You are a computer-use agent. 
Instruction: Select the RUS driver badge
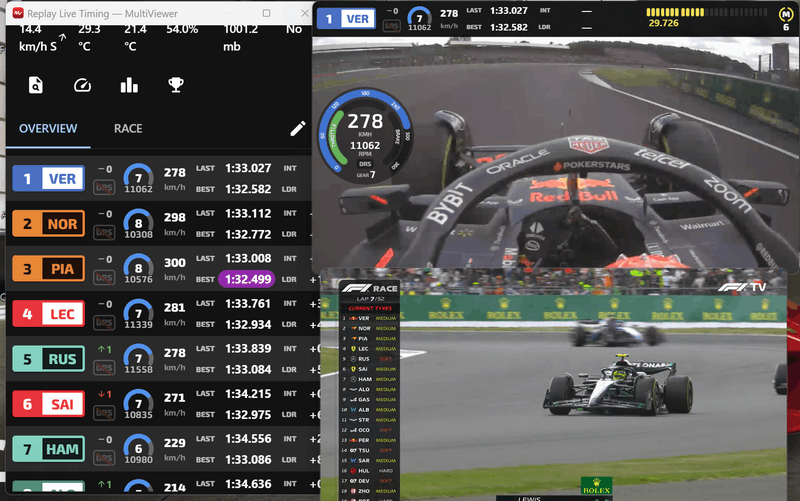pos(48,359)
